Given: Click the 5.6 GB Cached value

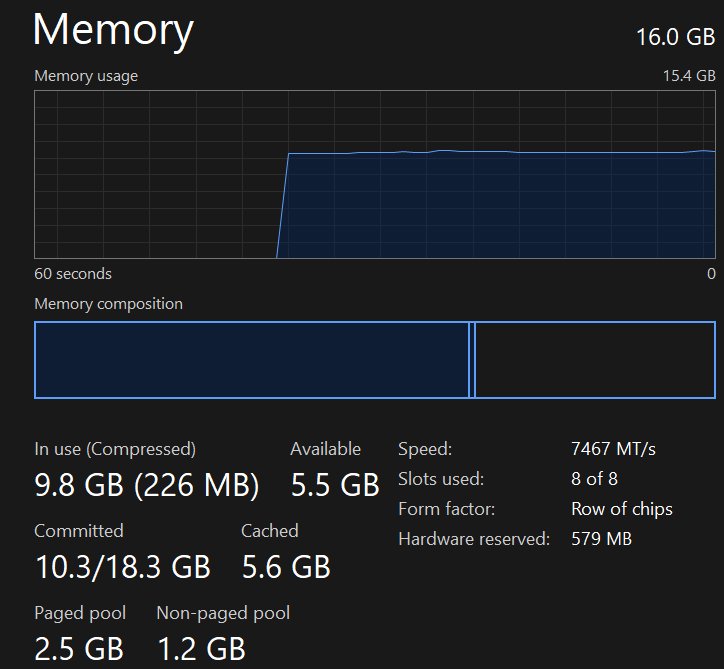Looking at the screenshot, I should [x=286, y=568].
